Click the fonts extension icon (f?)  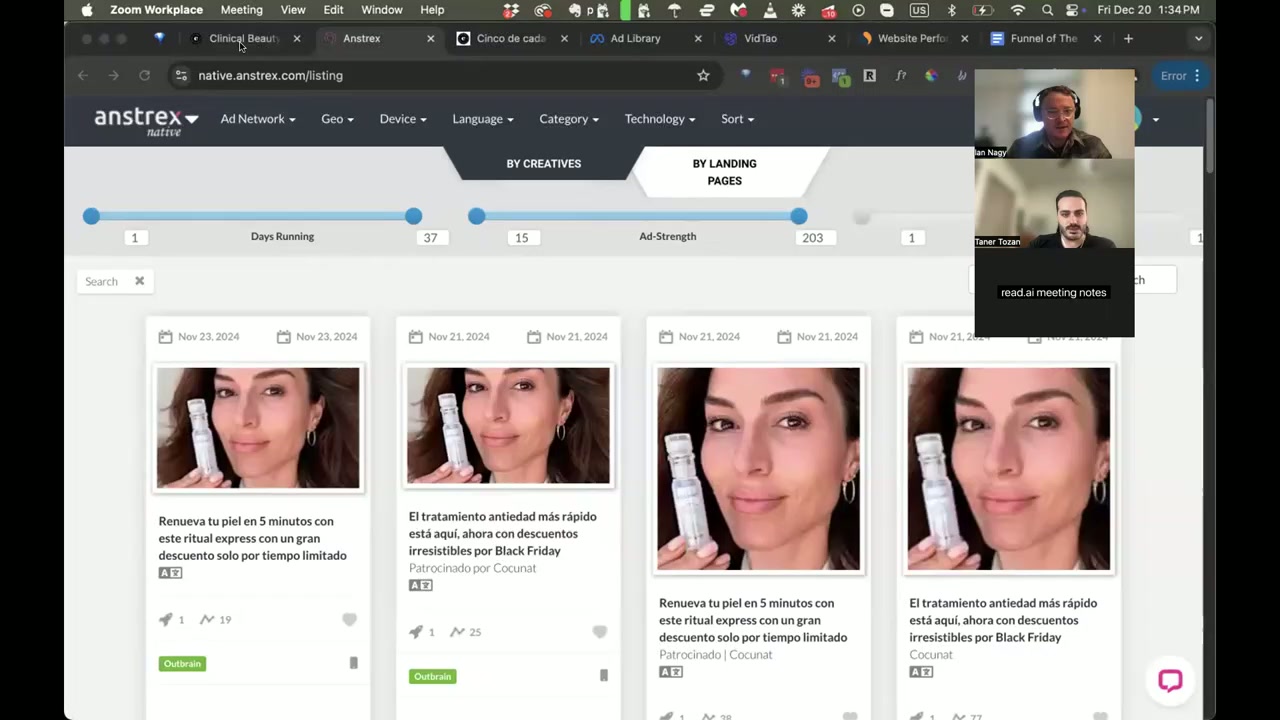click(x=900, y=75)
